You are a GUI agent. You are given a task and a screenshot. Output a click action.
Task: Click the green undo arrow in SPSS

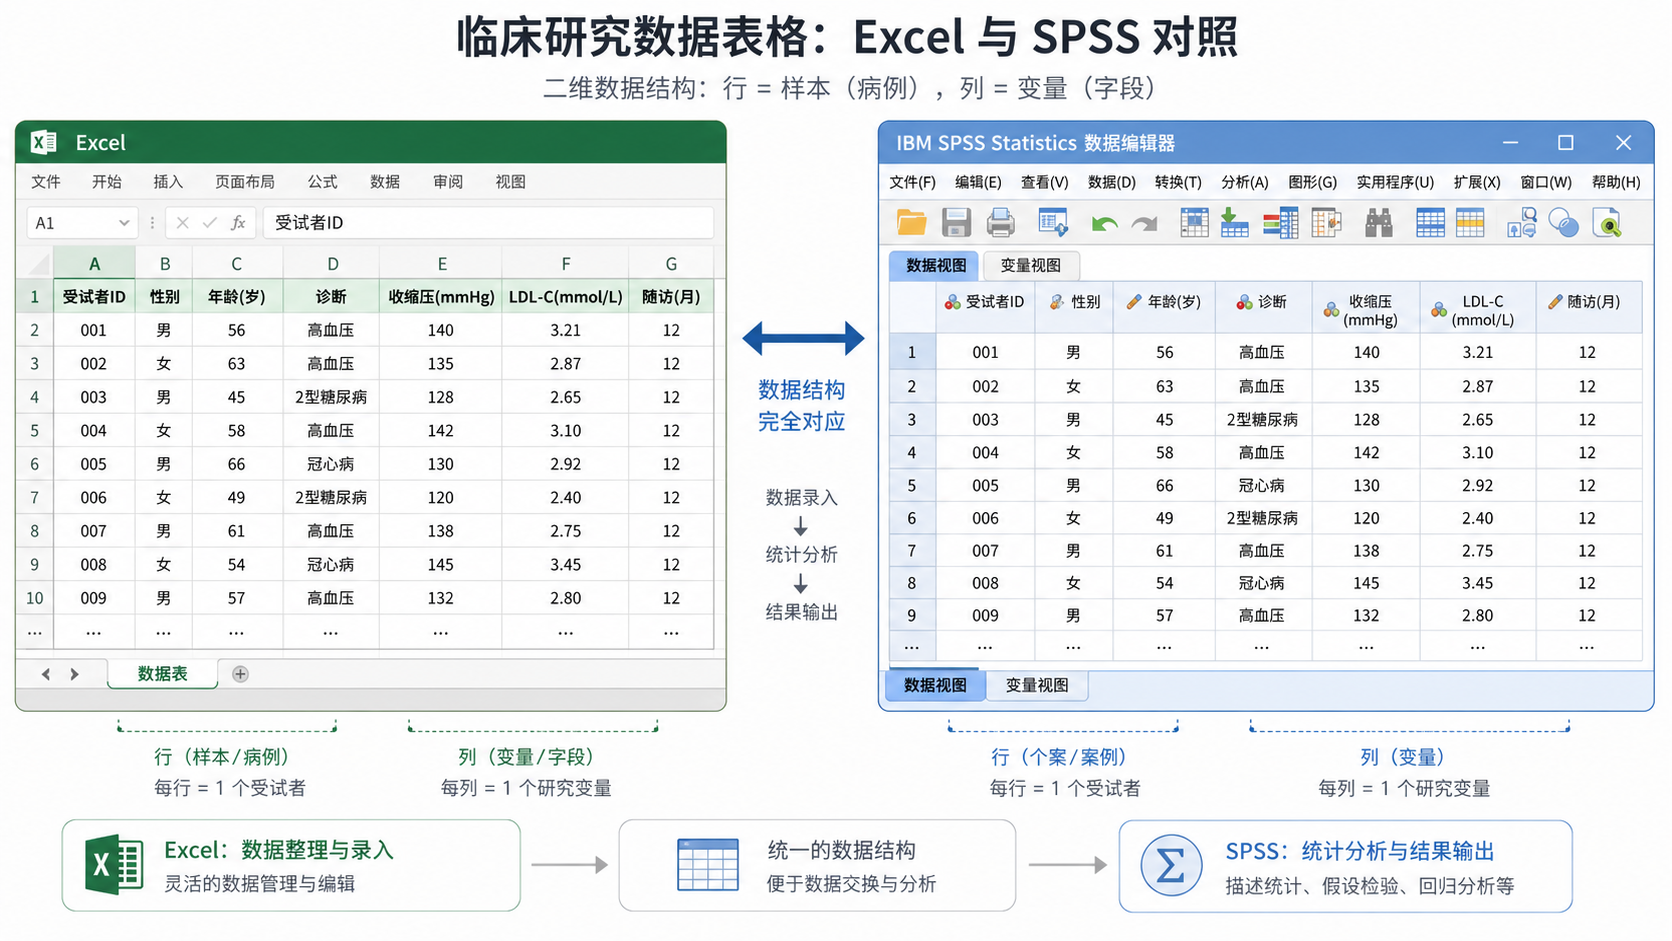1105,224
